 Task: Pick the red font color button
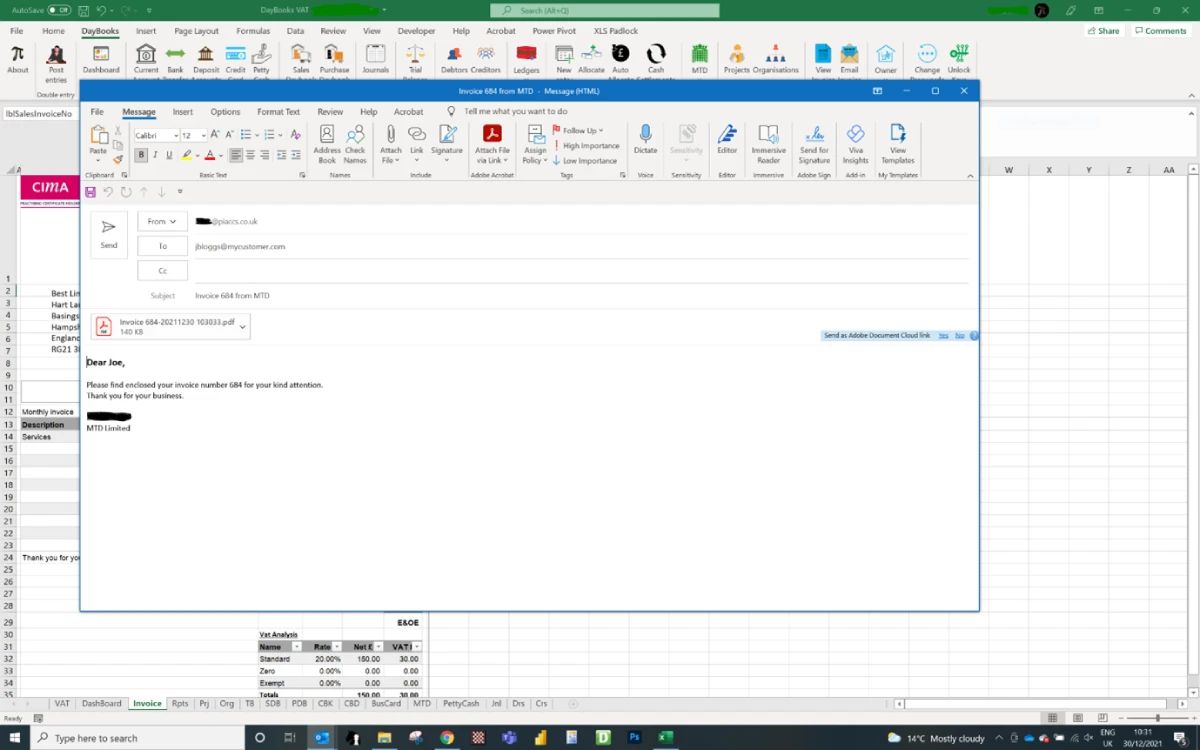209,155
